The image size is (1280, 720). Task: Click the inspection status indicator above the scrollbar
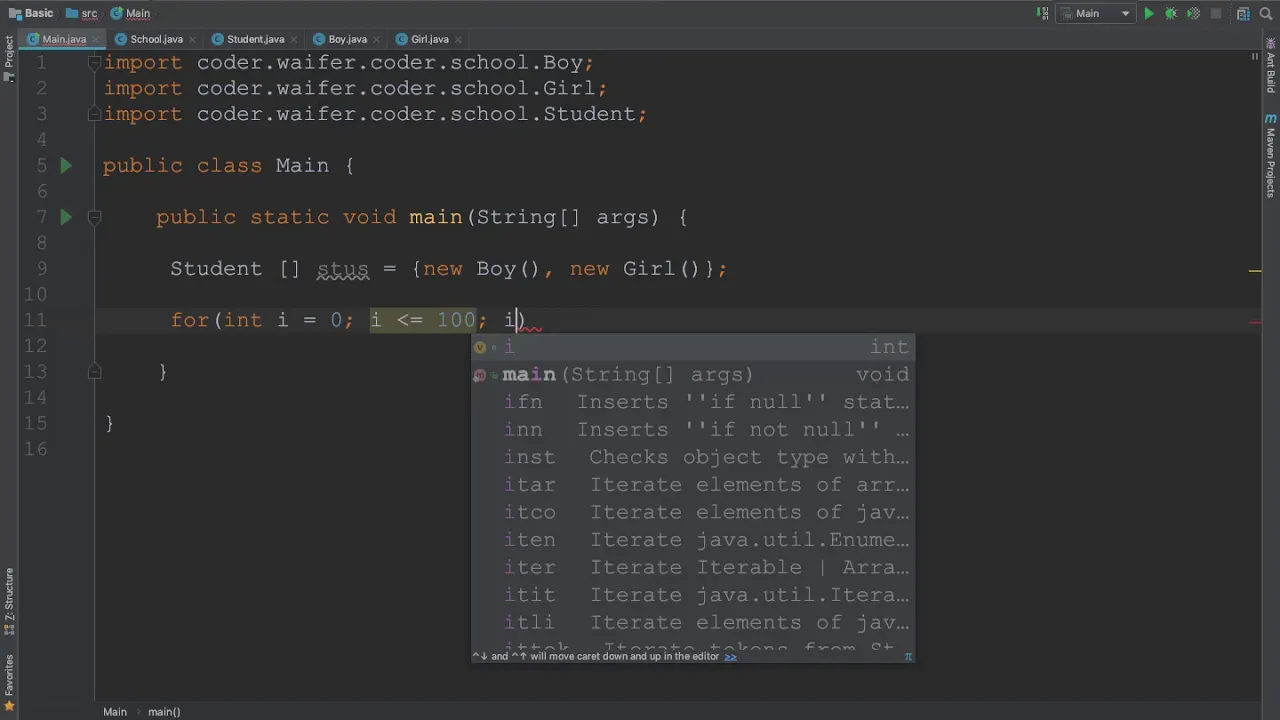(x=1254, y=57)
